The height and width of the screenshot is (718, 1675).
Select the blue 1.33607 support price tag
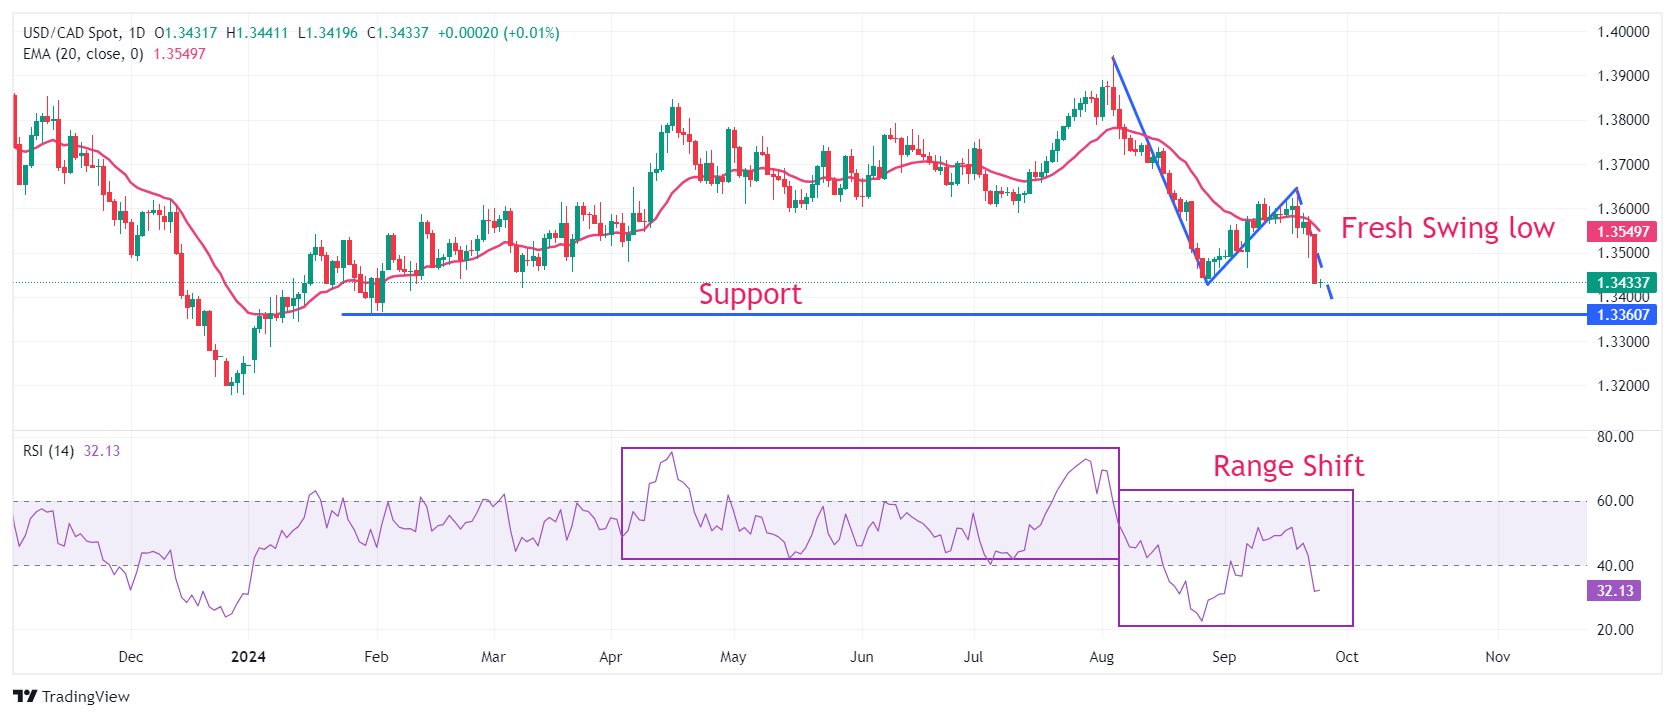[x=1621, y=315]
